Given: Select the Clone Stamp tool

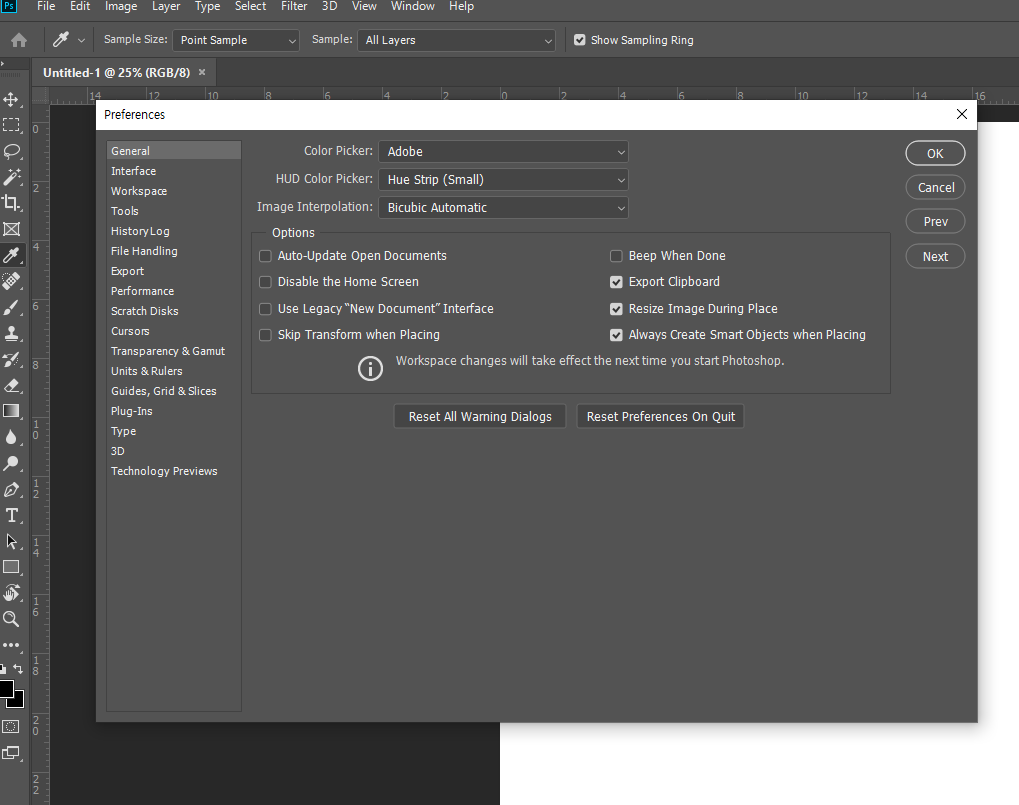Looking at the screenshot, I should point(13,333).
